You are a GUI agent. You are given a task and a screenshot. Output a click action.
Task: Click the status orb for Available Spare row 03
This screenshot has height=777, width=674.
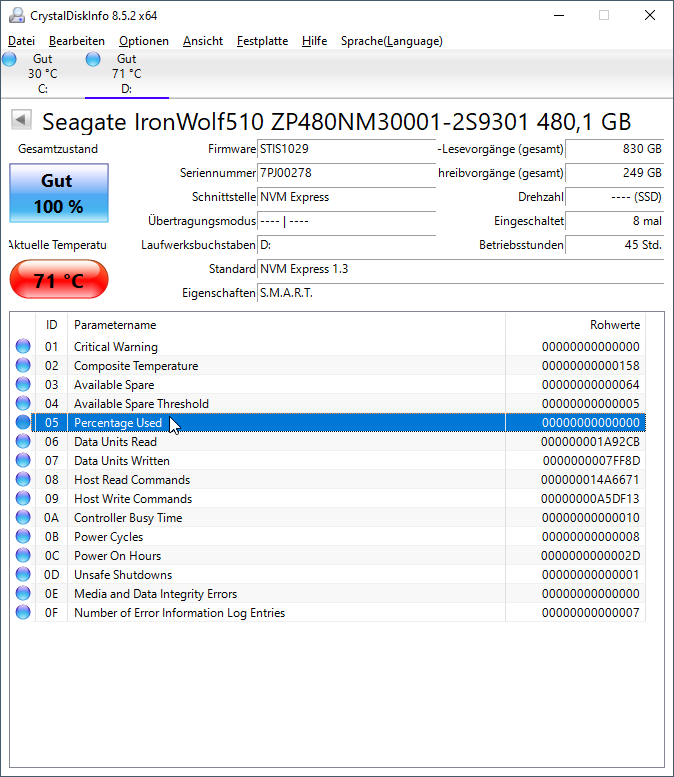pos(23,384)
